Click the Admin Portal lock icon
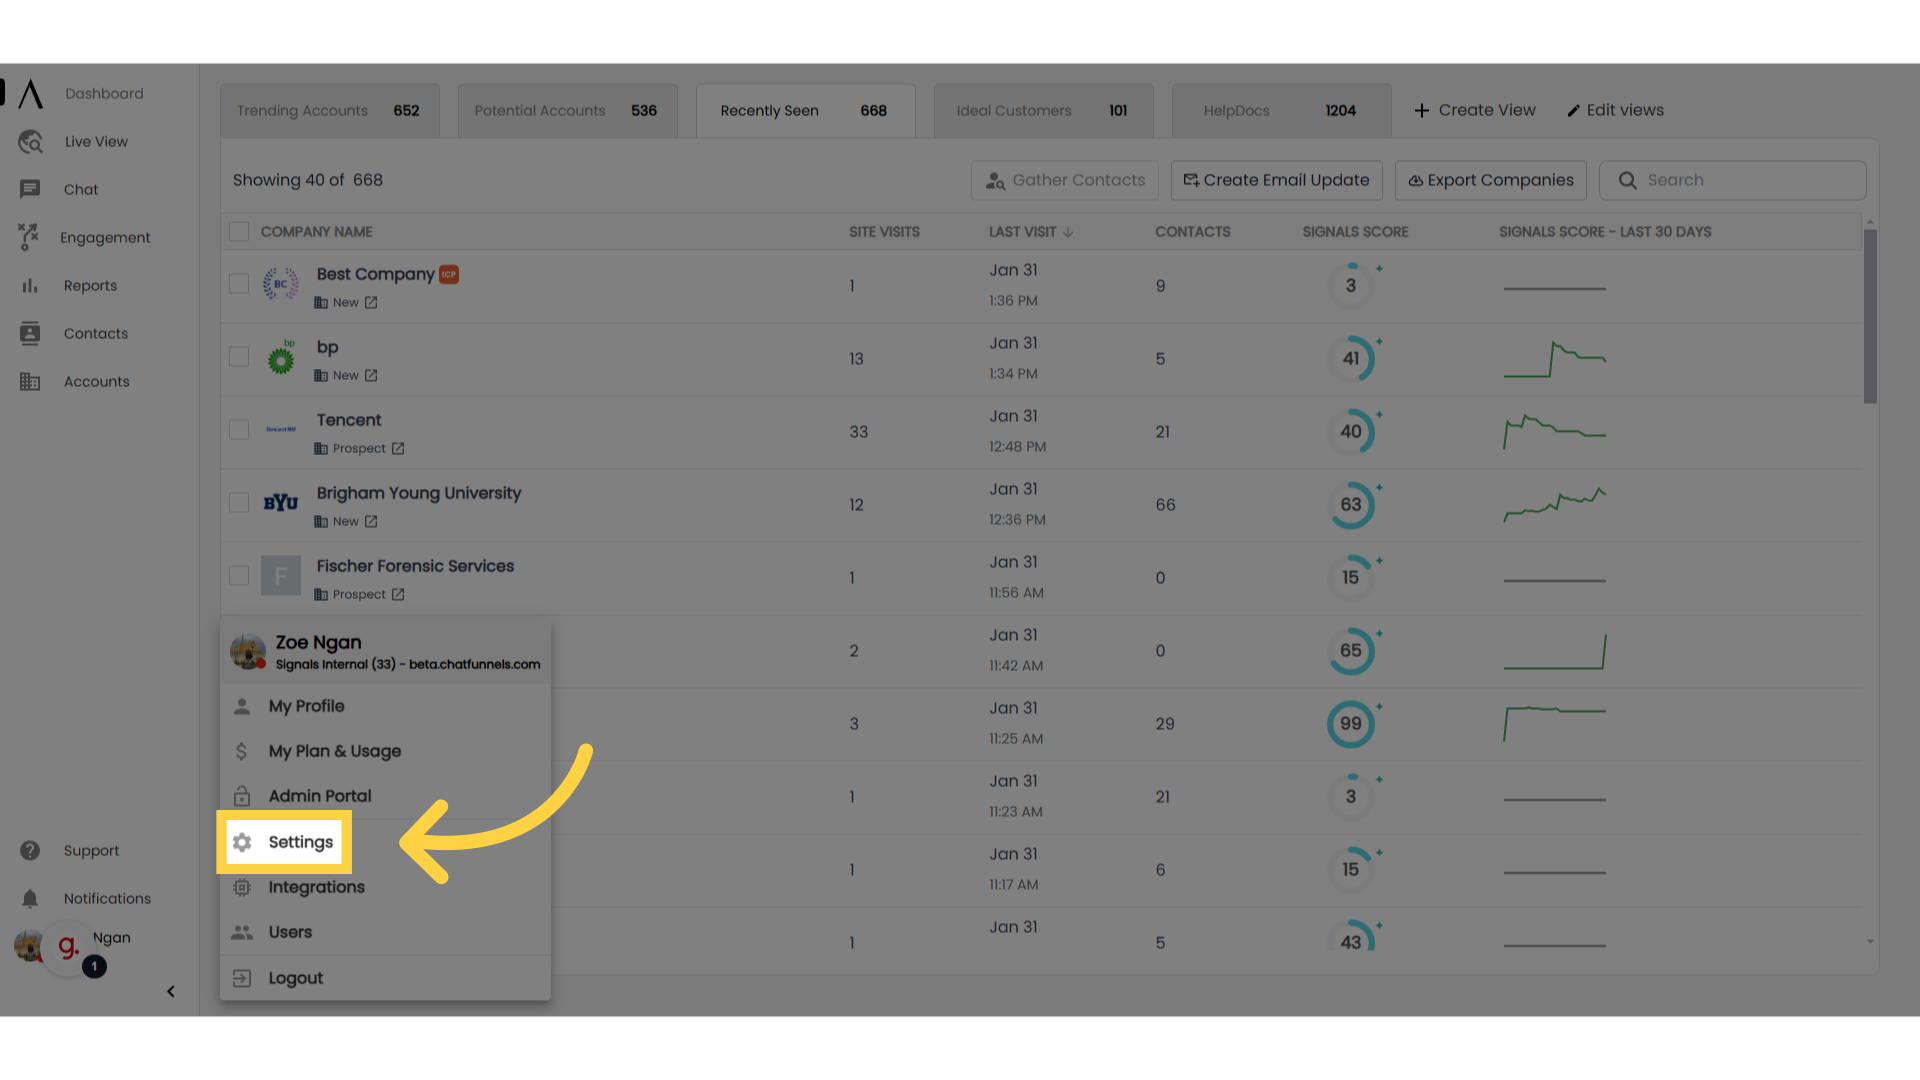 click(242, 796)
